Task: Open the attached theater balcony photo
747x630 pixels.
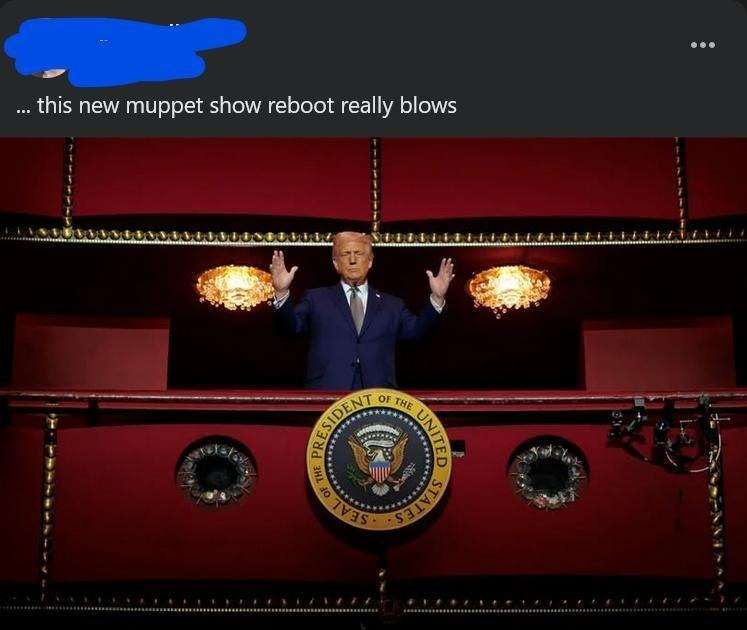Action: [x=374, y=383]
